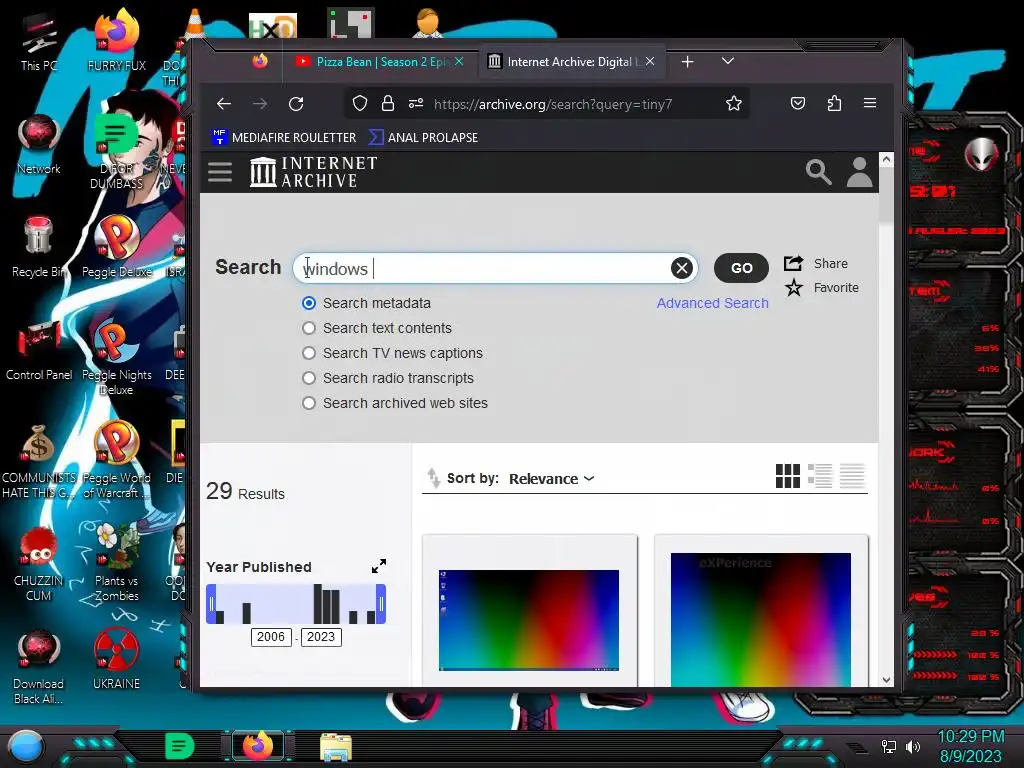Click the page scrollbar up arrow
The image size is (1024, 768).
pos(886,159)
